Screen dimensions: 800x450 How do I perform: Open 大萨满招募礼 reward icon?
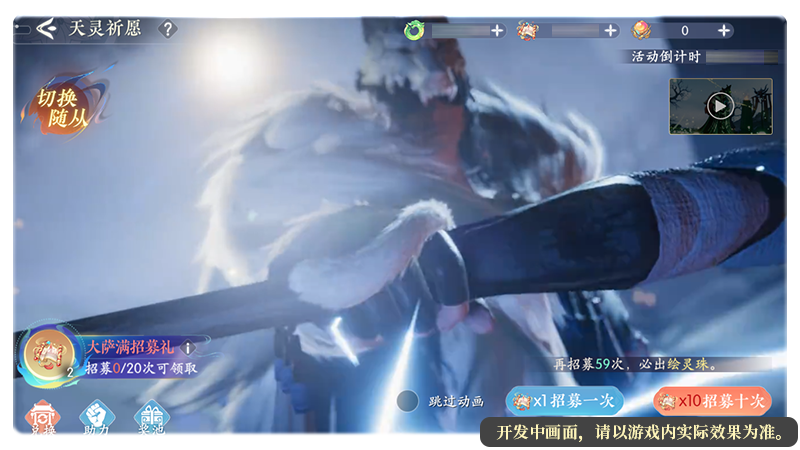click(x=49, y=354)
